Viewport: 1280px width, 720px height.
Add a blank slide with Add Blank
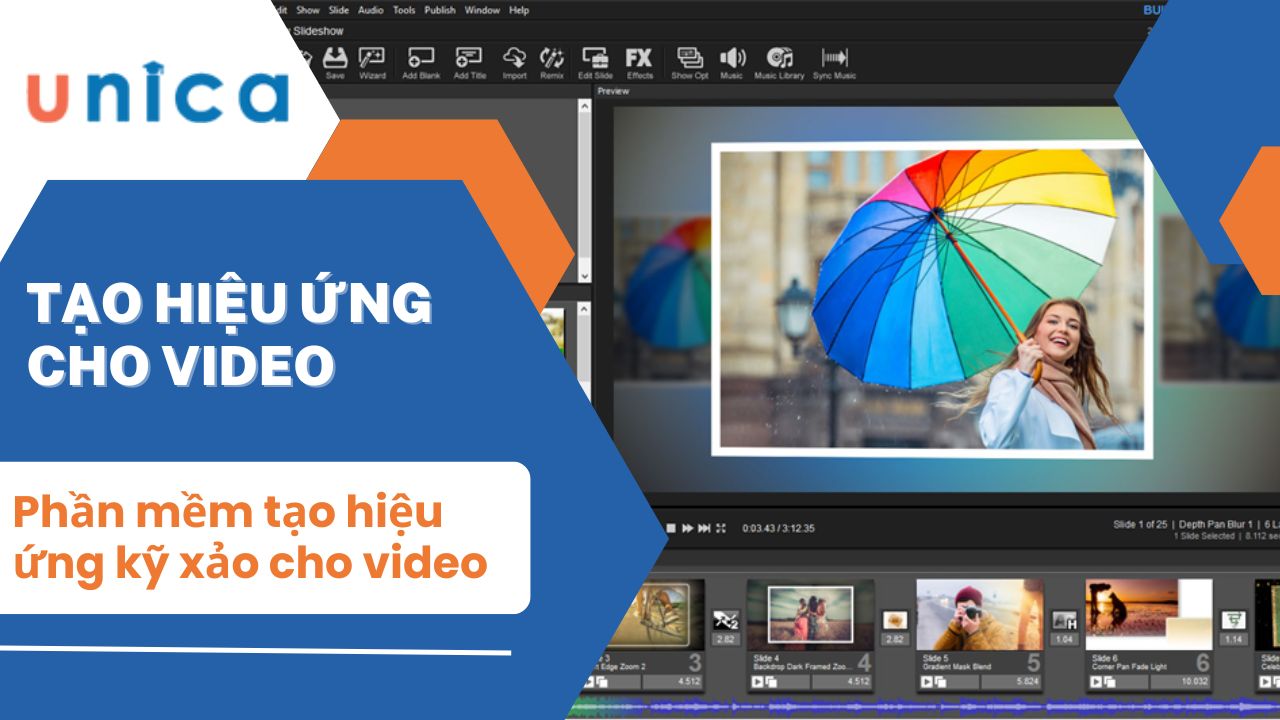coord(421,62)
